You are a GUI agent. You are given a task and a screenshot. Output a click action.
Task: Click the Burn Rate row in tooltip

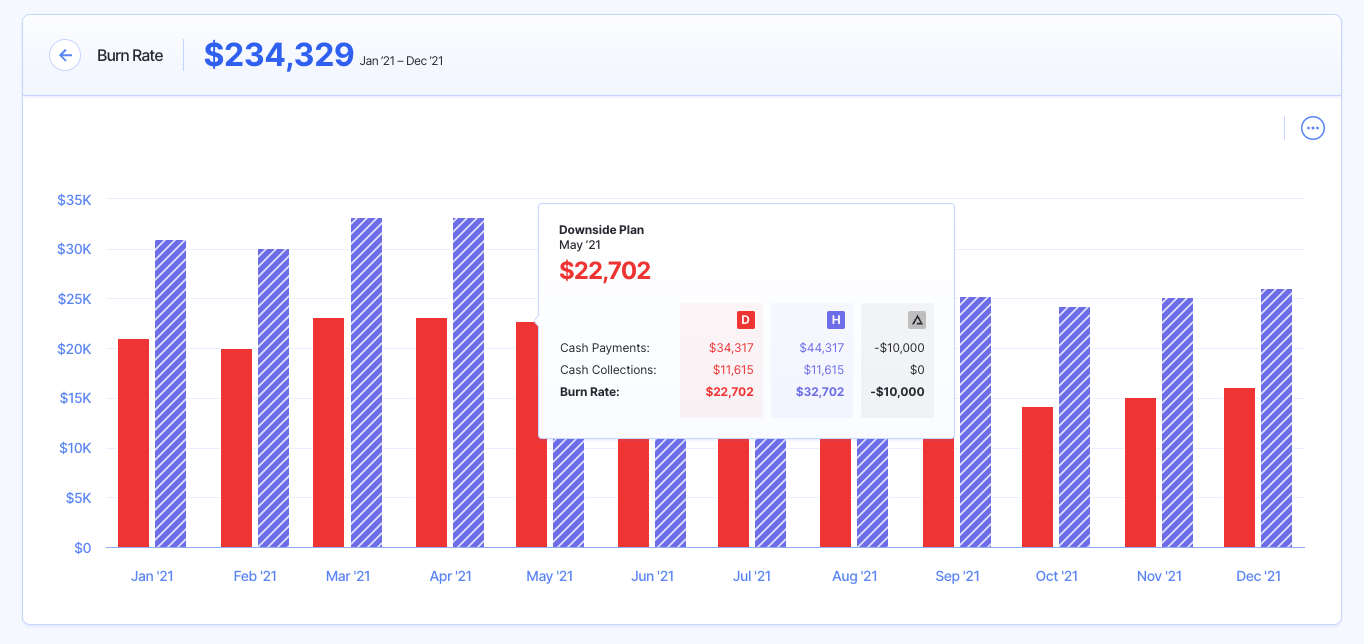point(590,392)
